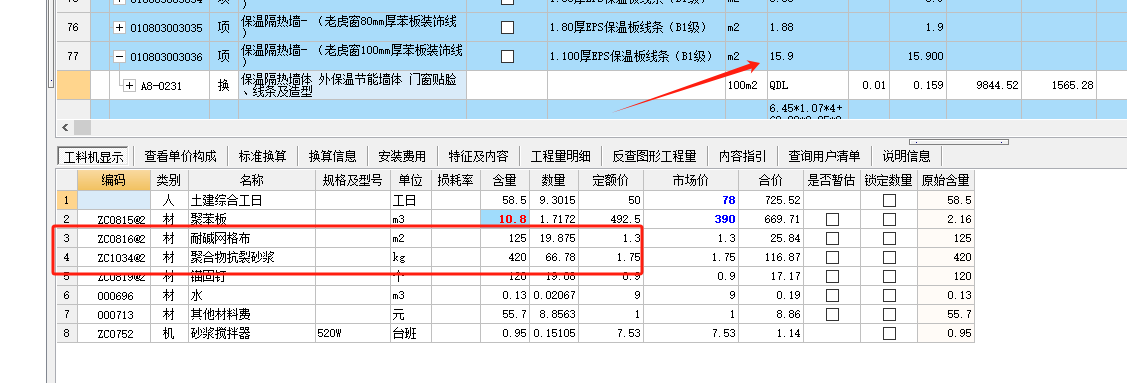1127x383 pixels.
Task: Enable 是否暂估 for 耐碱网格布 row
Action: coord(832,238)
